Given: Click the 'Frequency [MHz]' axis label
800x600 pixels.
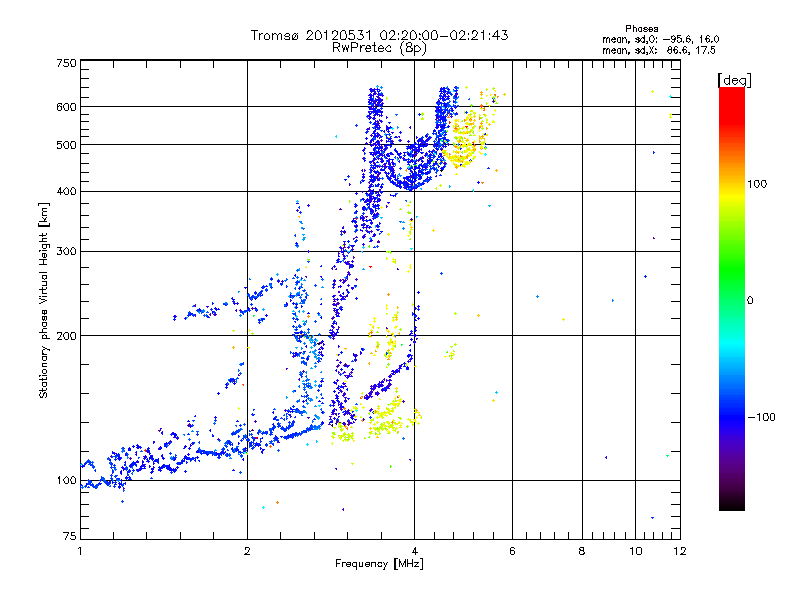Looking at the screenshot, I should 379,564.
